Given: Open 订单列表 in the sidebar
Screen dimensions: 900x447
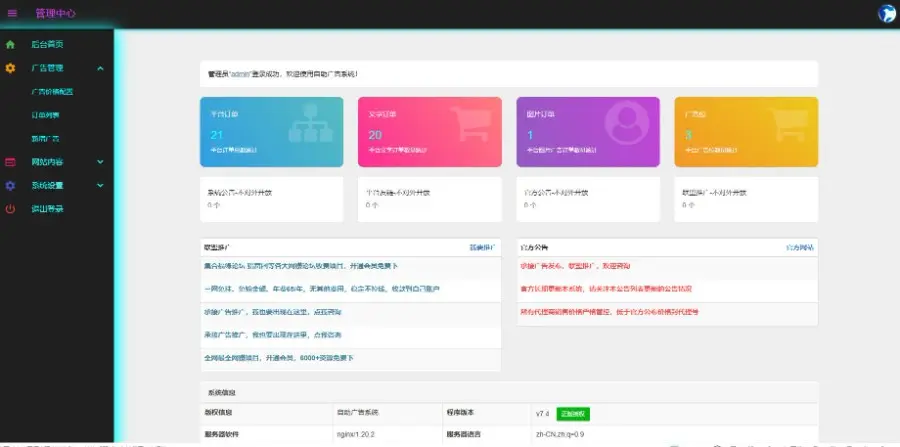Looking at the screenshot, I should pyautogui.click(x=46, y=115).
